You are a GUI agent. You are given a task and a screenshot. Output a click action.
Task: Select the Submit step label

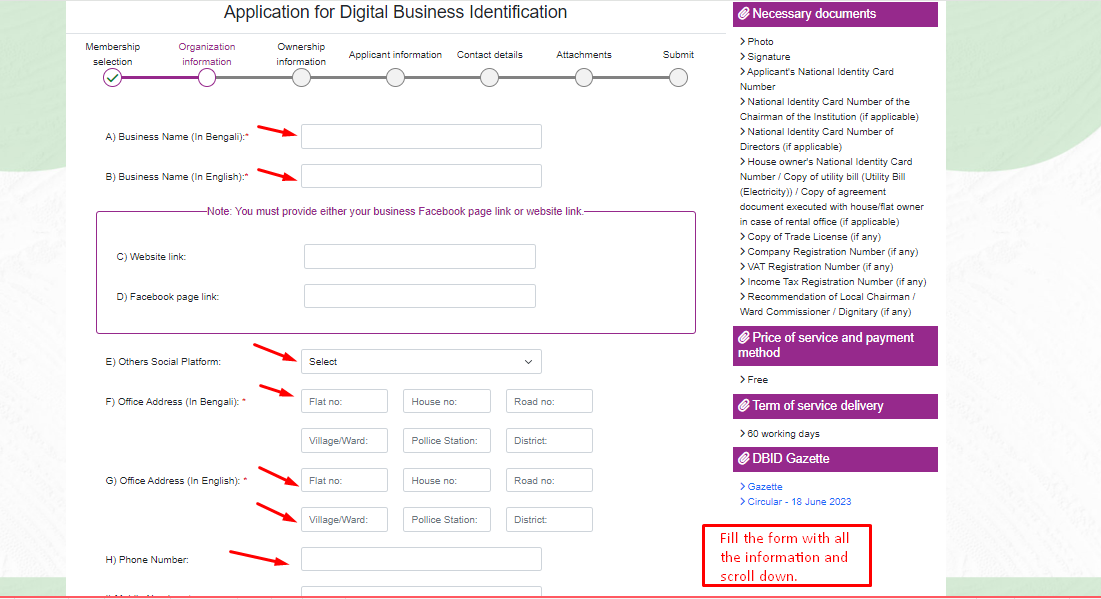[x=678, y=55]
